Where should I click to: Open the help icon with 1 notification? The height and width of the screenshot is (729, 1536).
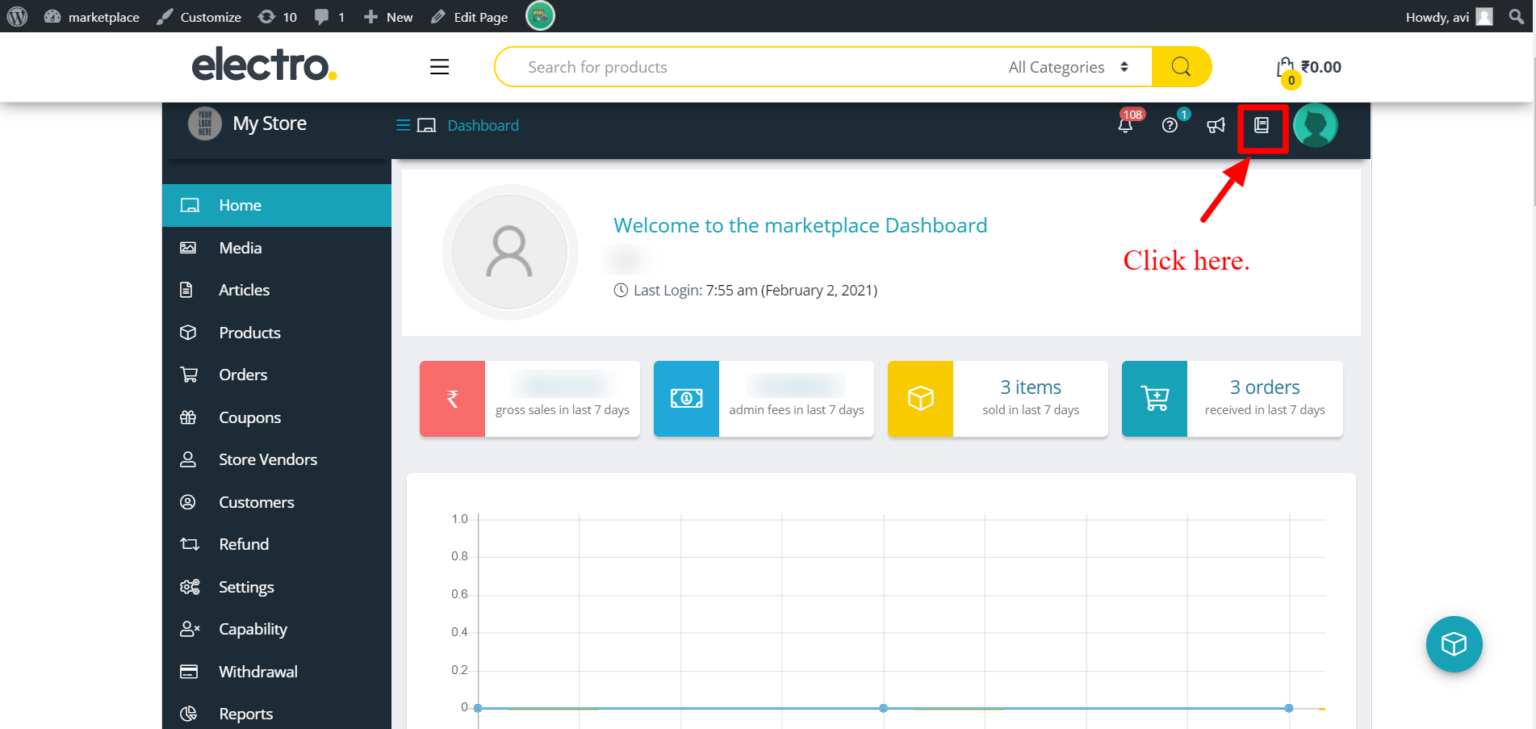pyautogui.click(x=1170, y=128)
